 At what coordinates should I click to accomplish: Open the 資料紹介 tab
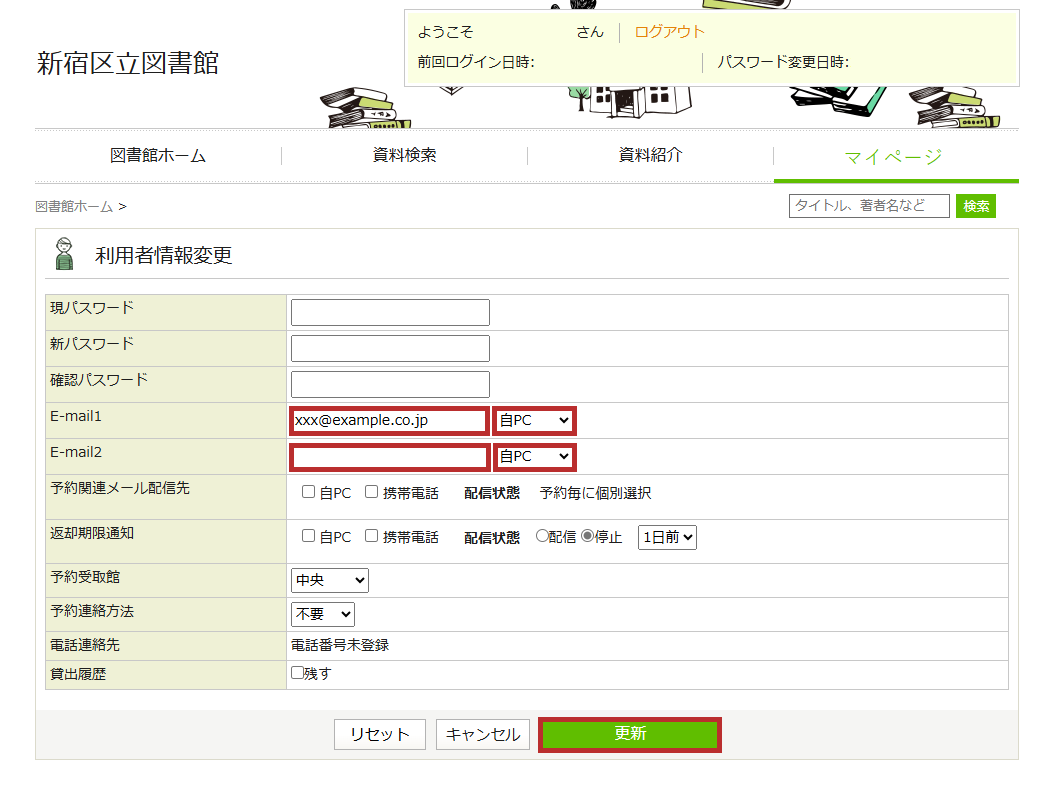(650, 155)
